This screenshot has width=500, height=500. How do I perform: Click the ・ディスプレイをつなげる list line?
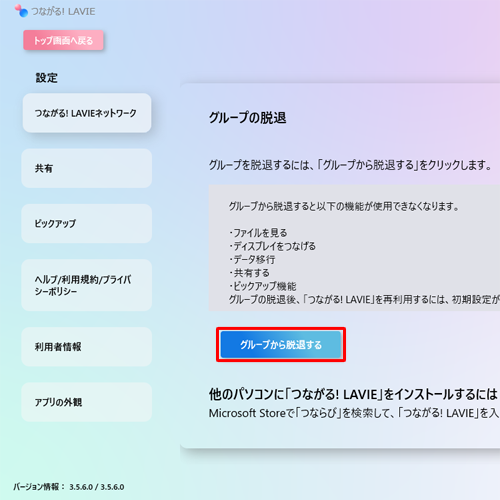[272, 246]
